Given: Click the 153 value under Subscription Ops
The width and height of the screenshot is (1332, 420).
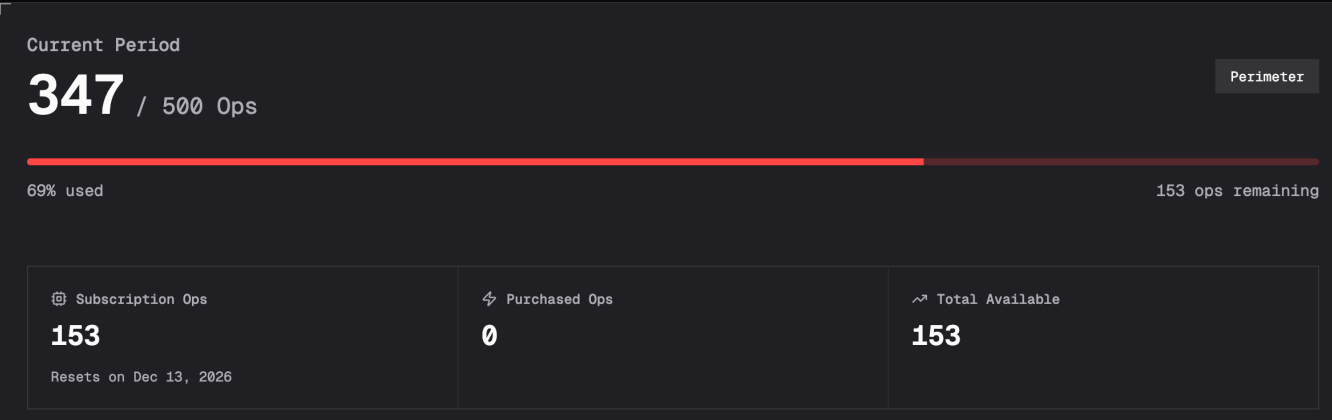Looking at the screenshot, I should pyautogui.click(x=75, y=336).
